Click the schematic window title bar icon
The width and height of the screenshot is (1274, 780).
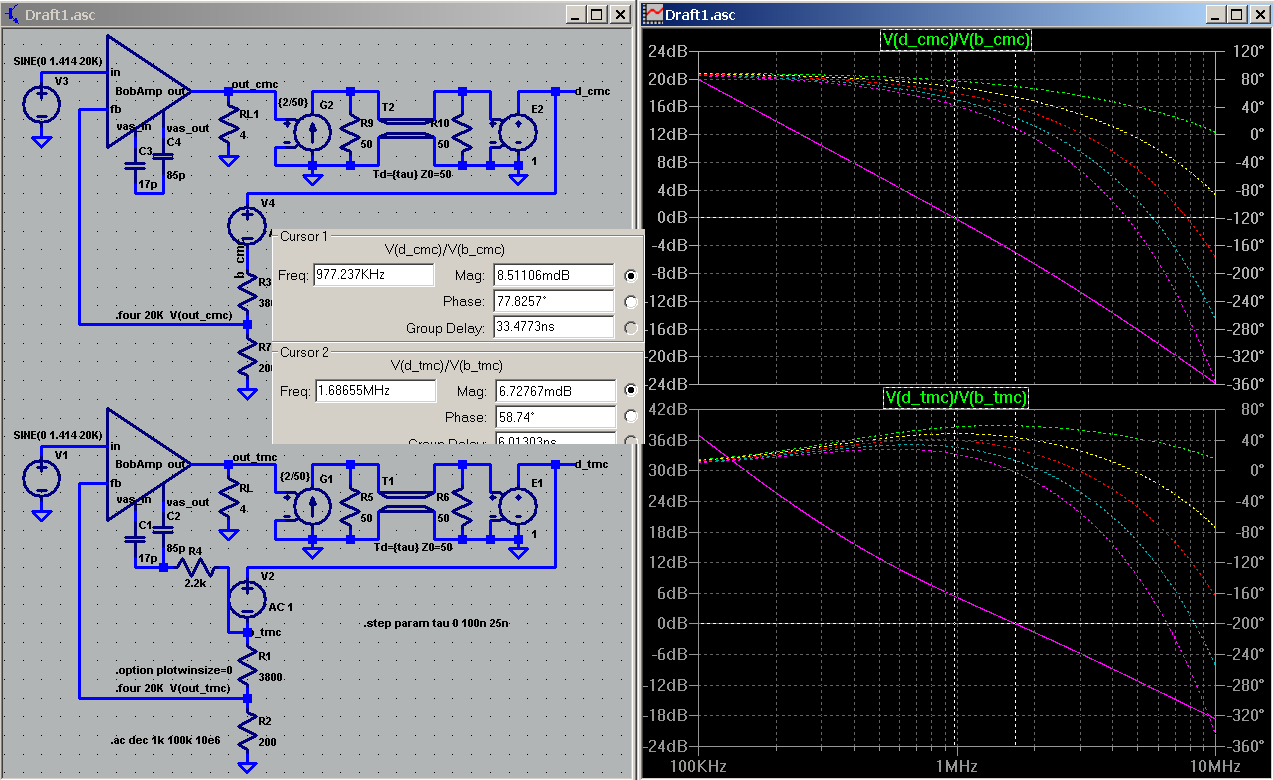pyautogui.click(x=12, y=14)
